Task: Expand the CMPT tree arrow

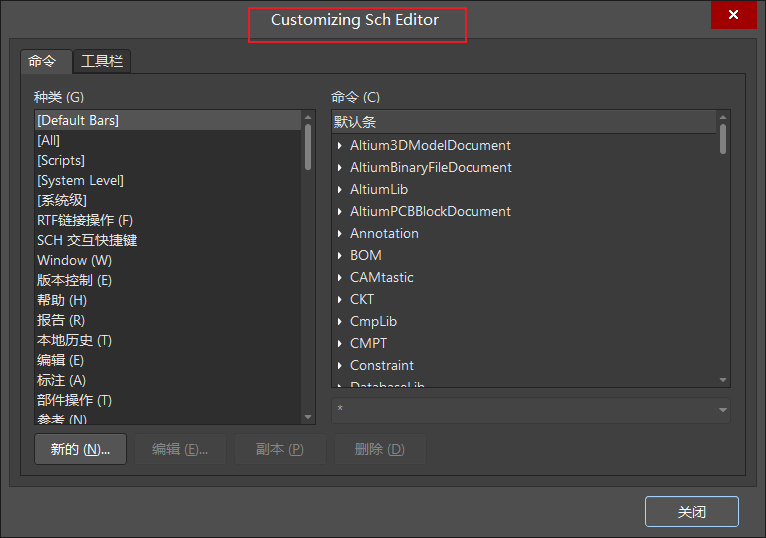Action: click(340, 344)
